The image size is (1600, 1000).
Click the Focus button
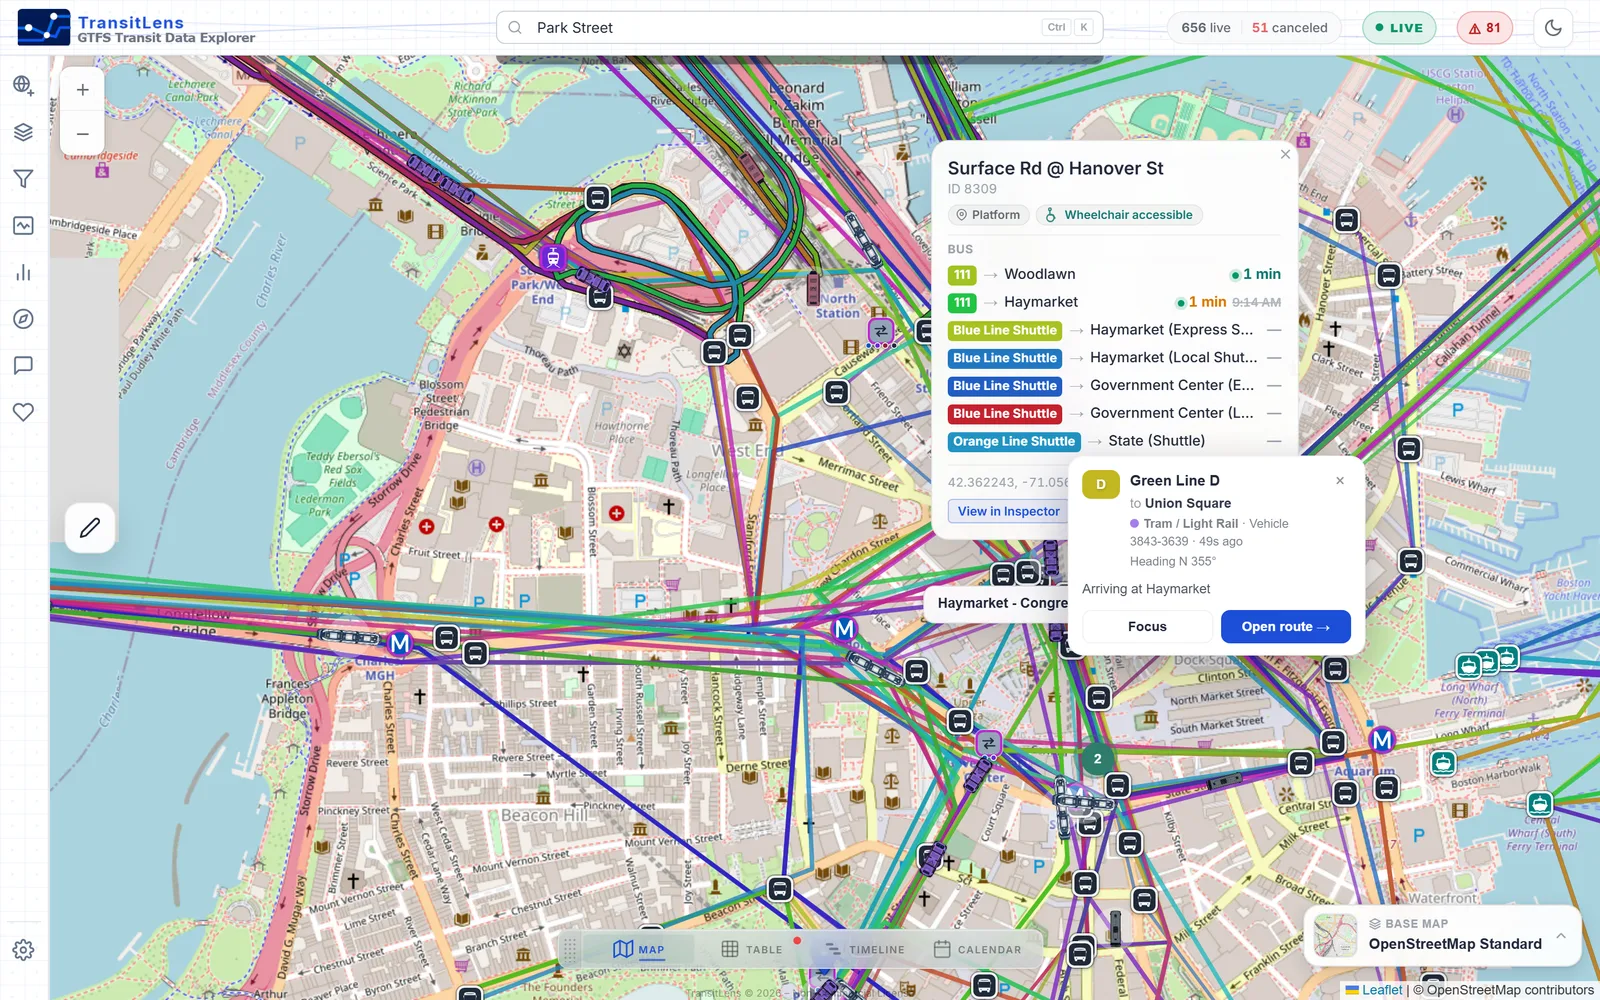(1147, 627)
